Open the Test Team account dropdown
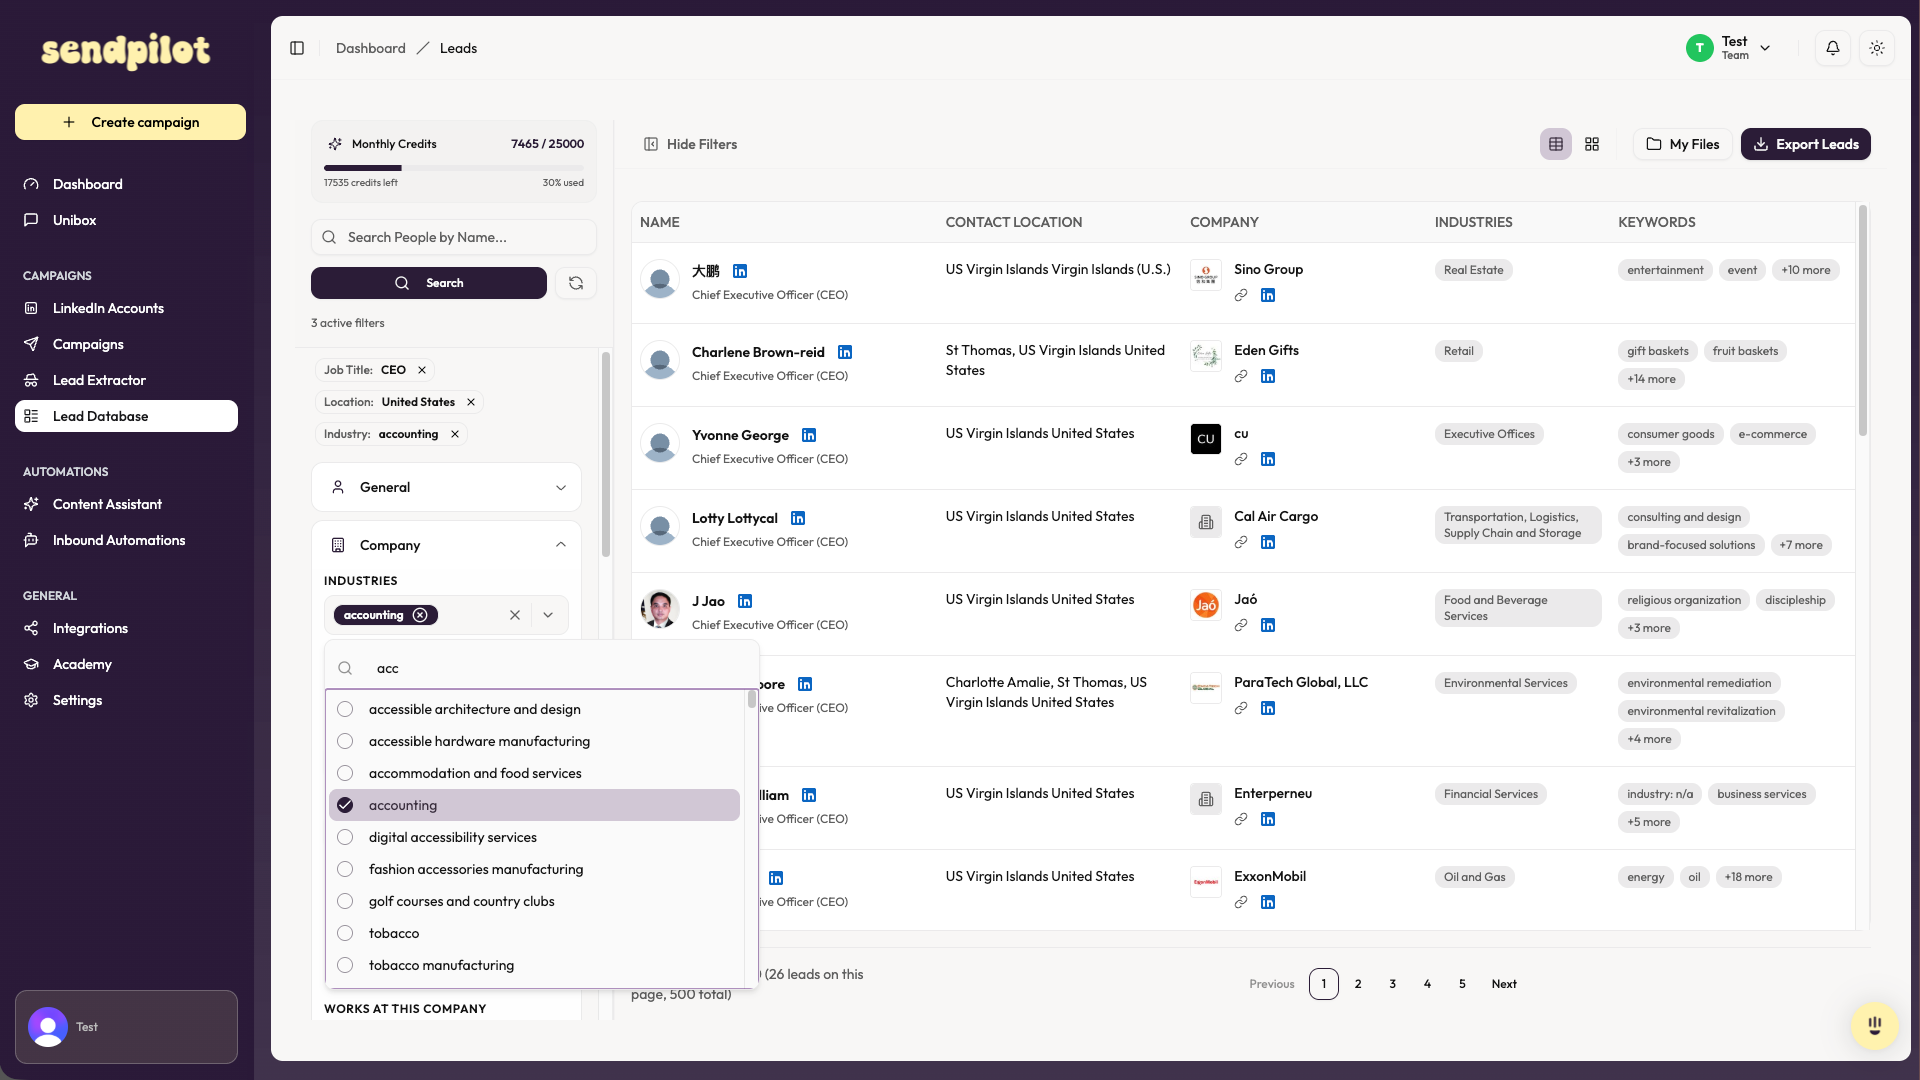The height and width of the screenshot is (1080, 1920). pos(1766,48)
